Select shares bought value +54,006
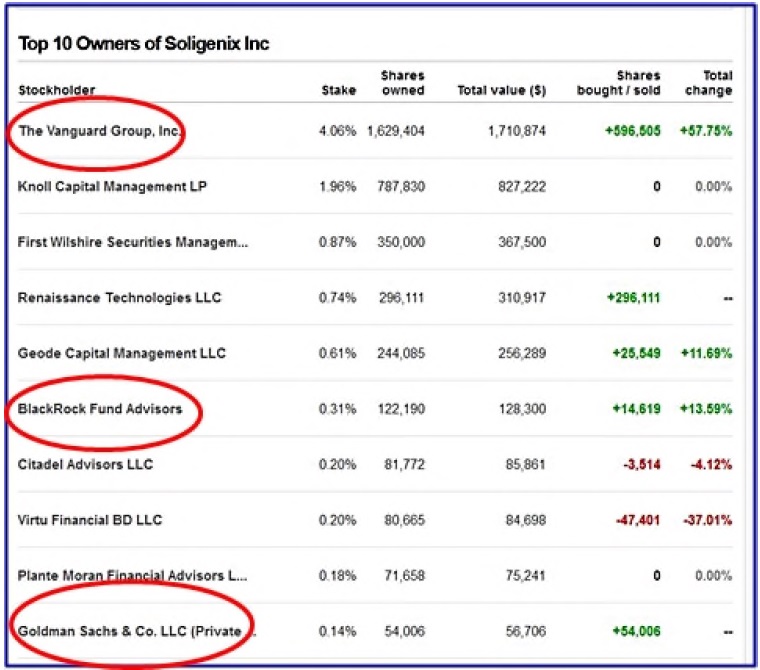The width and height of the screenshot is (760, 670). tap(636, 631)
